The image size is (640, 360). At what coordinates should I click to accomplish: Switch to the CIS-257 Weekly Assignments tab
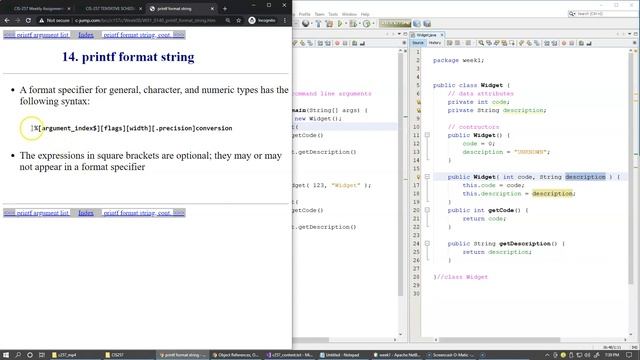click(x=38, y=9)
